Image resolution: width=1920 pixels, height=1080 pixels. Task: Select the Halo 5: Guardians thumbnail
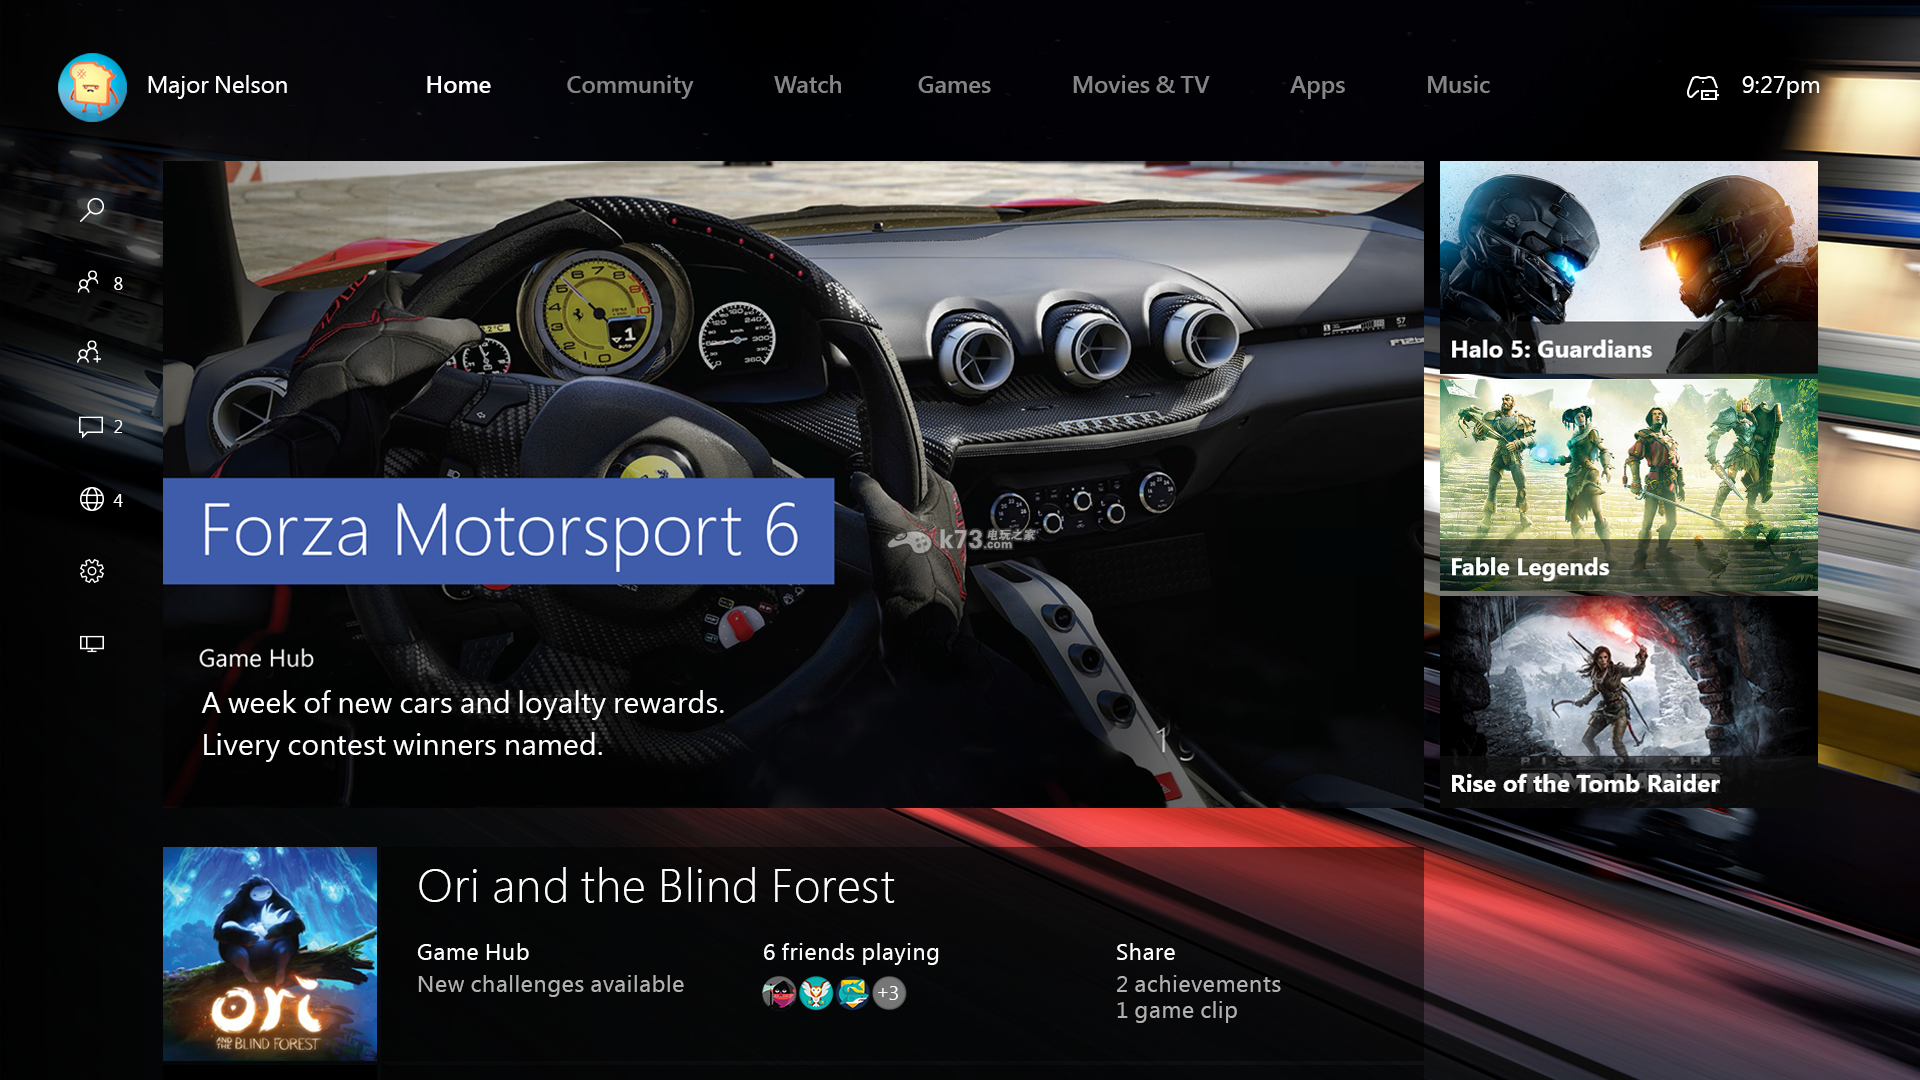click(1627, 265)
